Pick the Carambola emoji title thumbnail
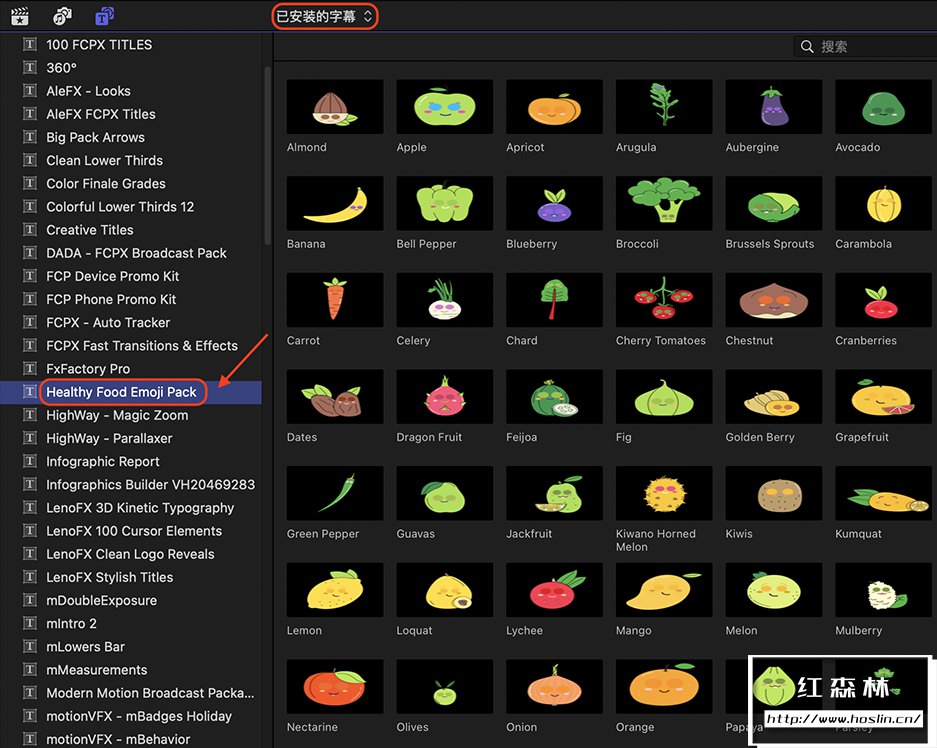This screenshot has height=748, width=937. [883, 203]
